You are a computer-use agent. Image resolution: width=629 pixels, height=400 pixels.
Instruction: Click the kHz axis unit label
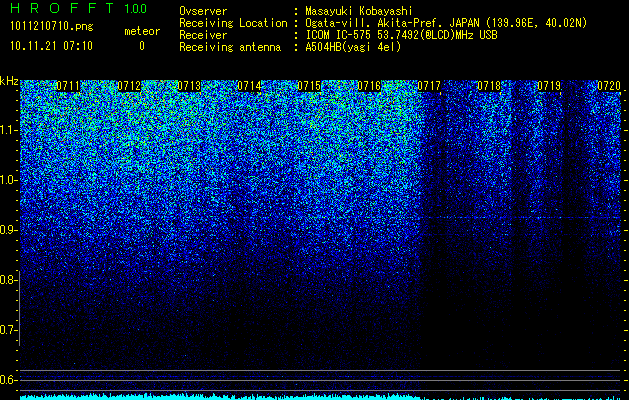pyautogui.click(x=9, y=81)
